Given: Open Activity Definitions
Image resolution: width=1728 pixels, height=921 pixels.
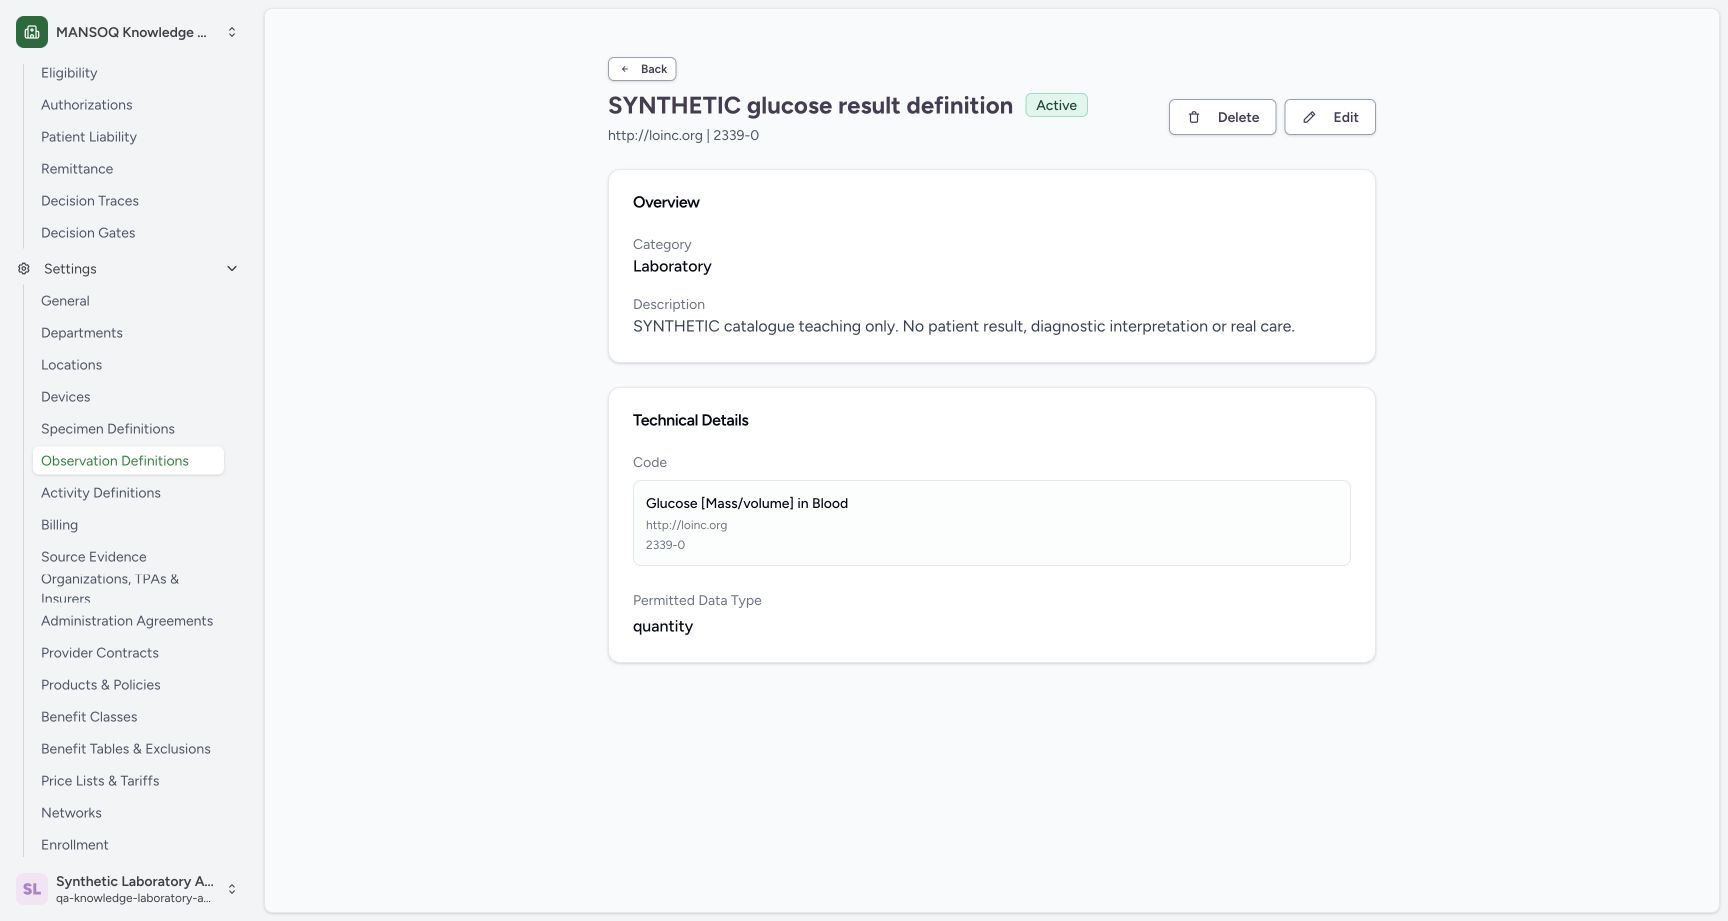Looking at the screenshot, I should pos(101,493).
